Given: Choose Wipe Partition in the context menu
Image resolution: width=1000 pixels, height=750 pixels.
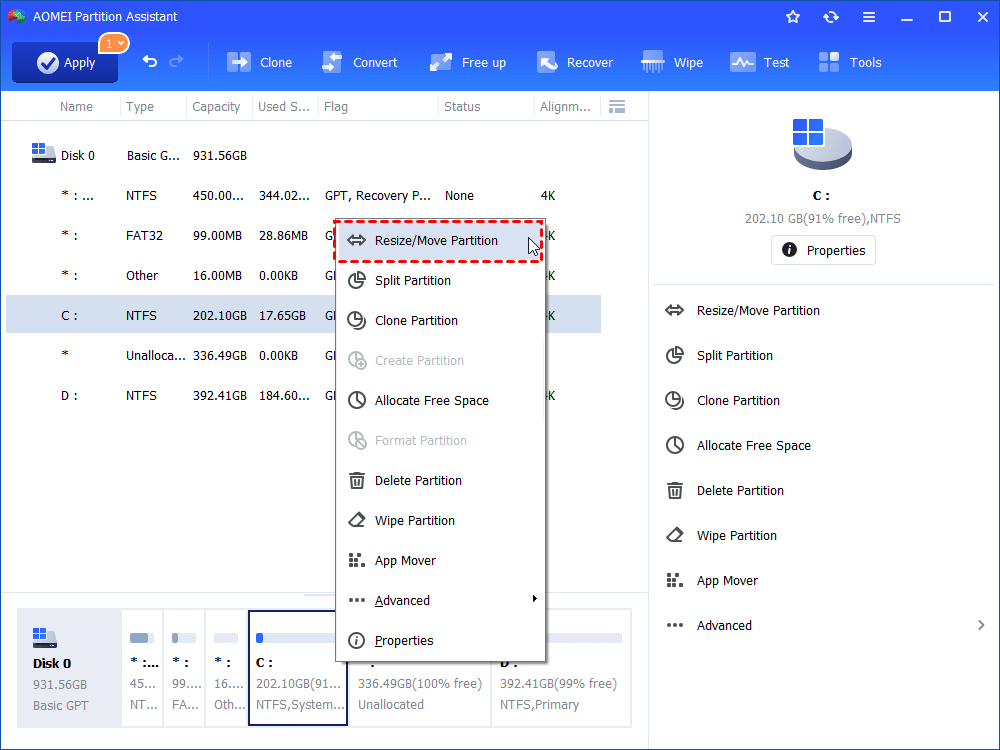Looking at the screenshot, I should coord(439,520).
